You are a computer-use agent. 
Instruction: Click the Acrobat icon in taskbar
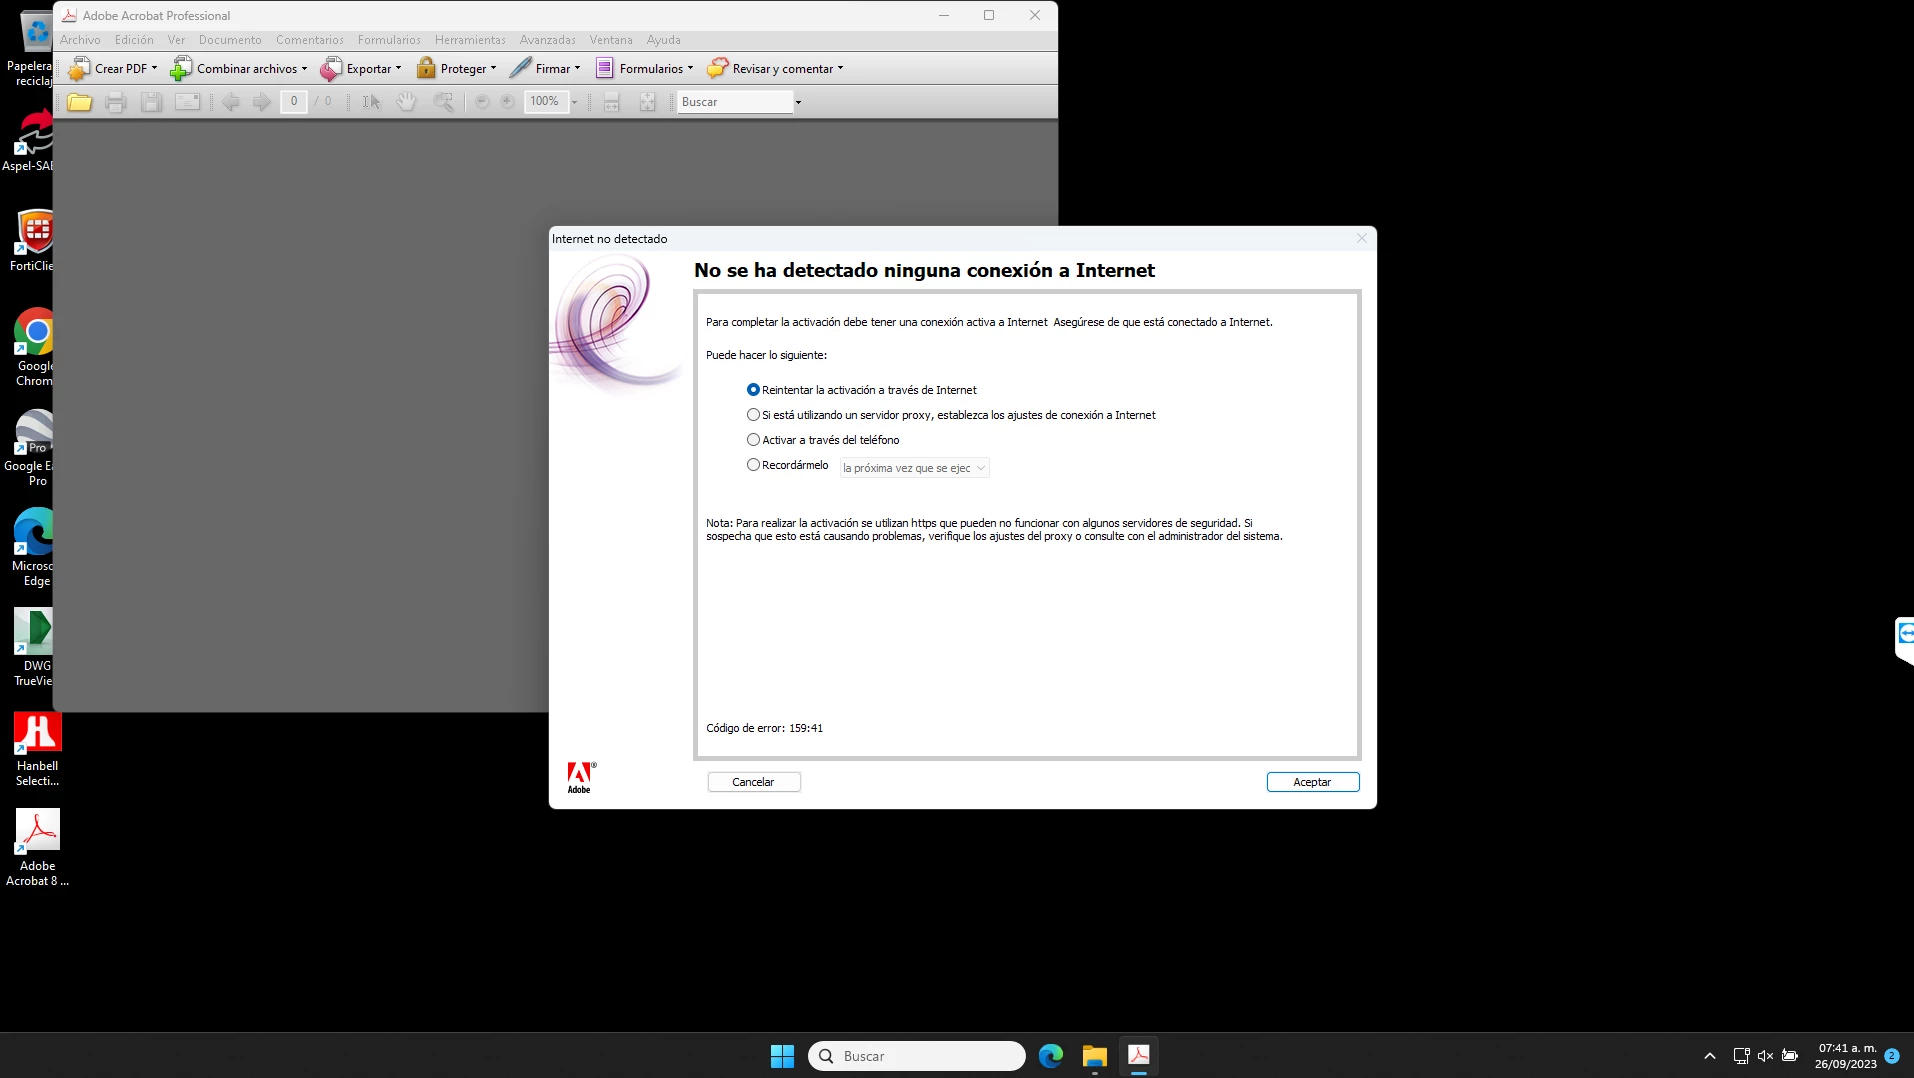point(1139,1056)
